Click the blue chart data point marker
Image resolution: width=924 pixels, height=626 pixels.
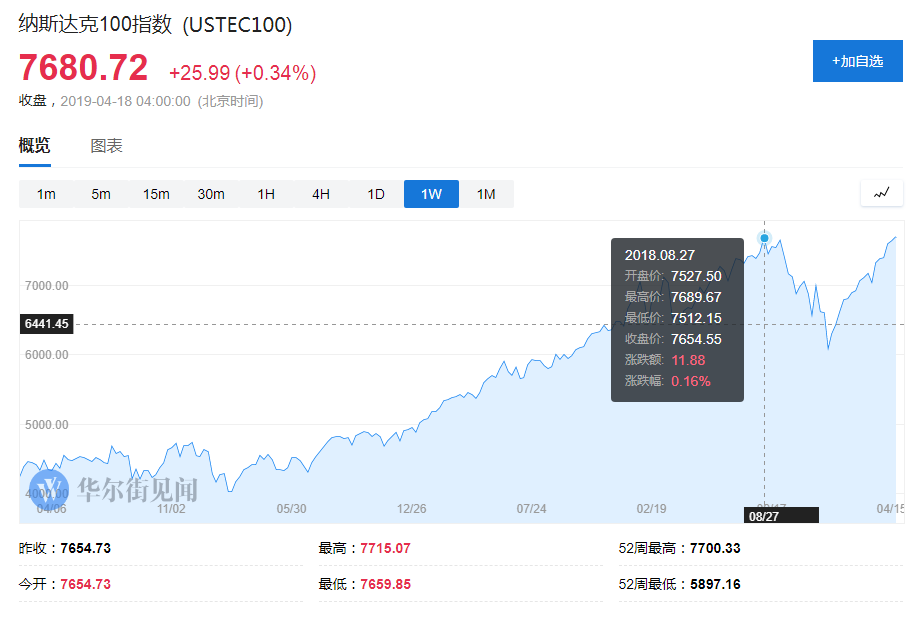click(x=764, y=238)
